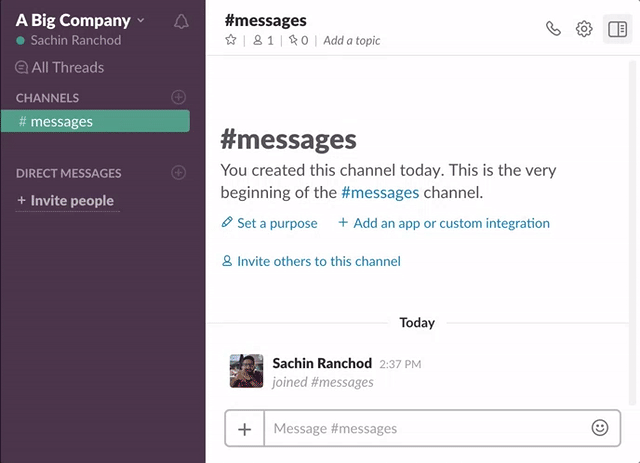This screenshot has width=640, height=463.
Task: Click the attach file plus button
Action: tap(244, 428)
